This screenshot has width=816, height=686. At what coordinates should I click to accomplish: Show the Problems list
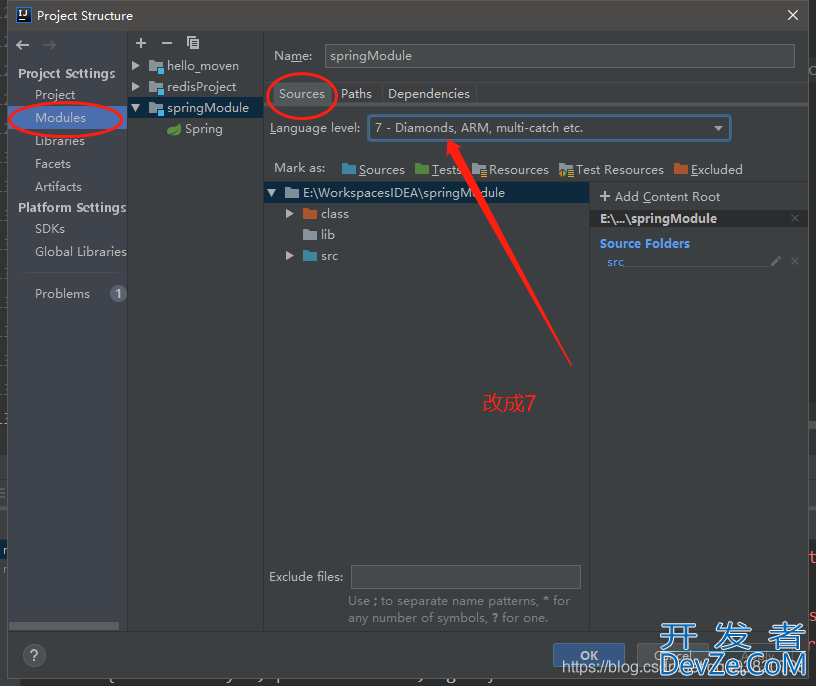[62, 294]
